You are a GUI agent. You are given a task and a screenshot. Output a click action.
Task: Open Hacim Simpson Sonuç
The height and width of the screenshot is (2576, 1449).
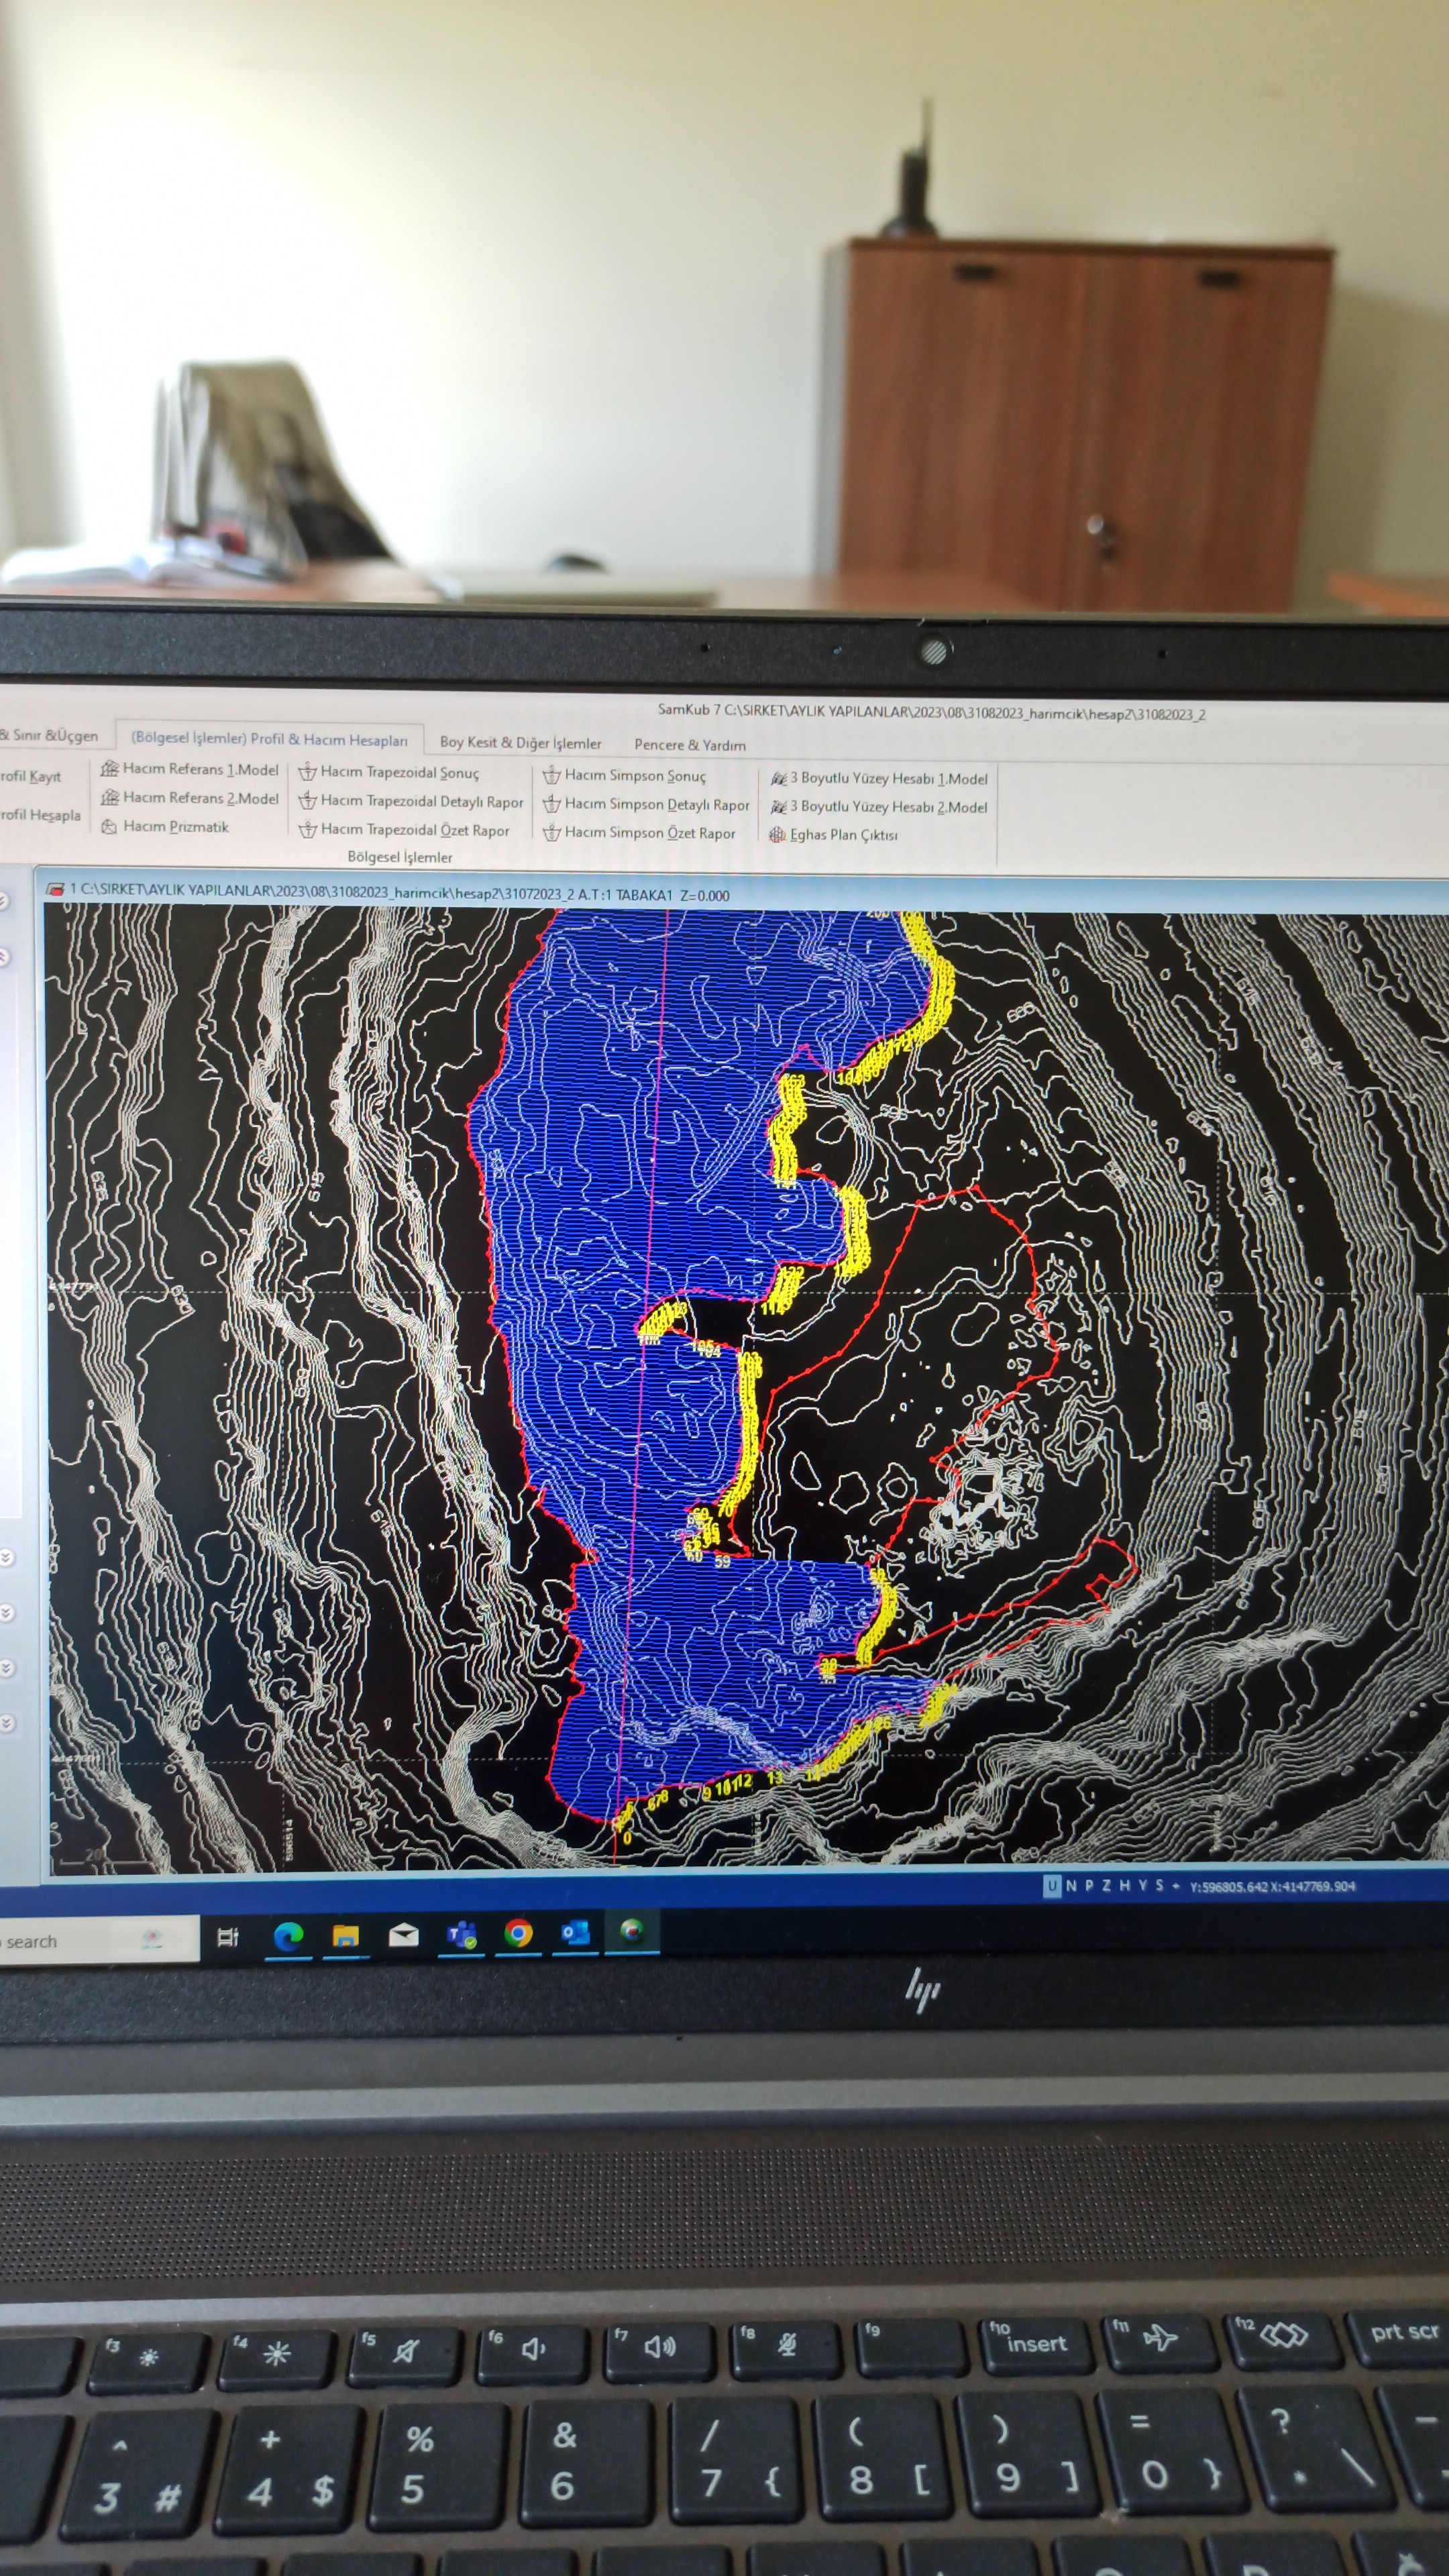(634, 775)
